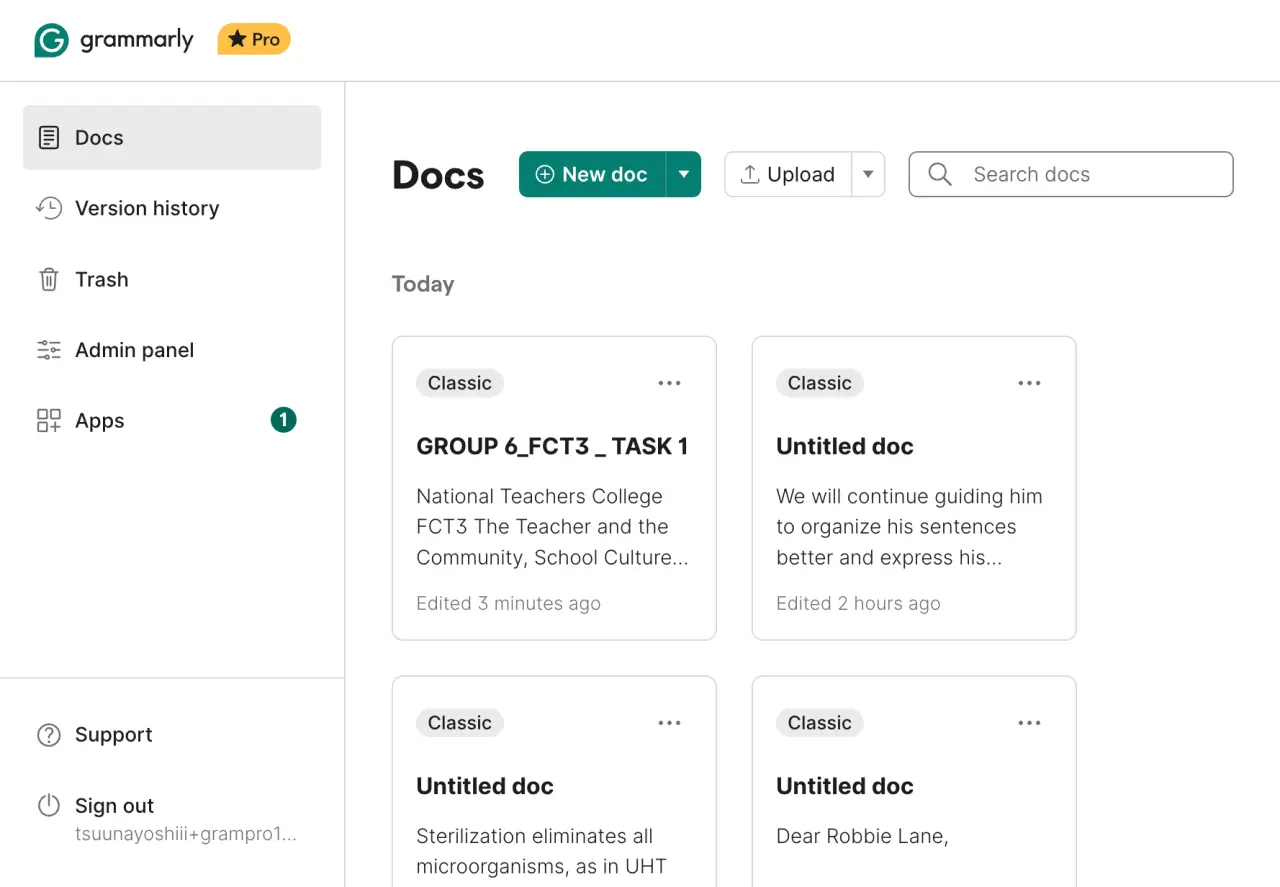Open the GROUP 6_FCT3 _ TASK 1 document

tap(554, 488)
